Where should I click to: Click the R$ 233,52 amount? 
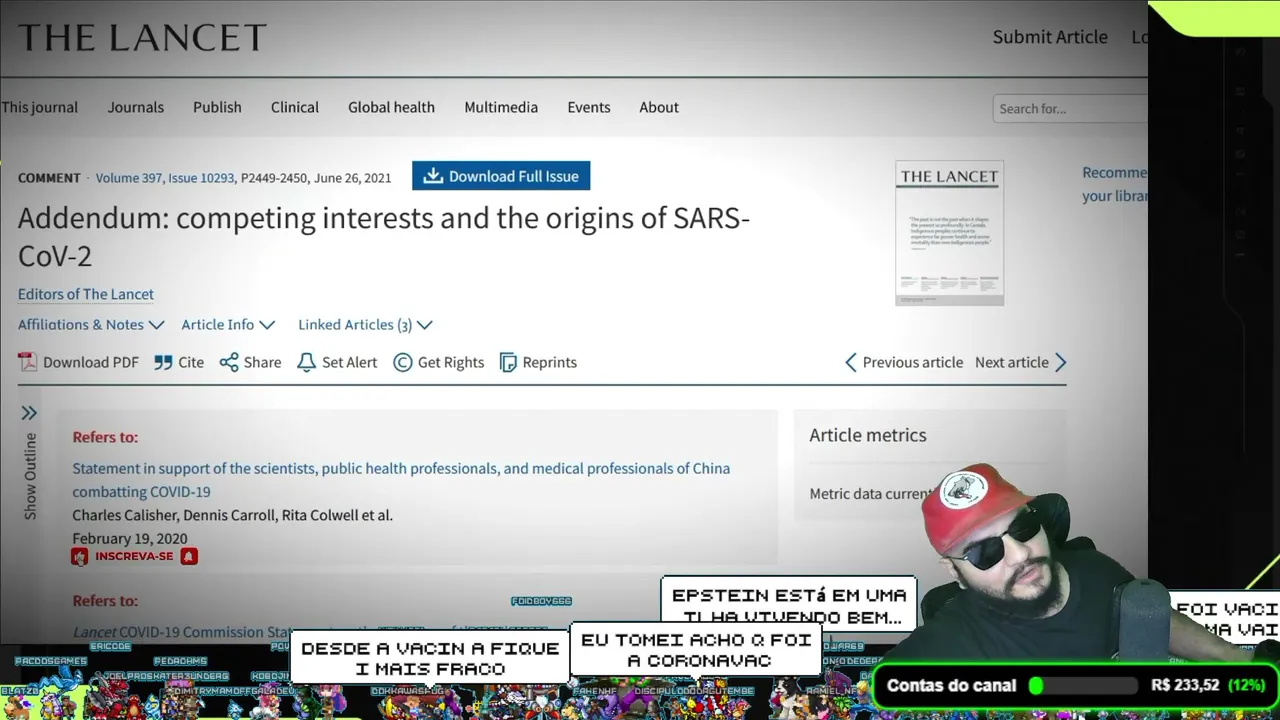pyautogui.click(x=1185, y=685)
